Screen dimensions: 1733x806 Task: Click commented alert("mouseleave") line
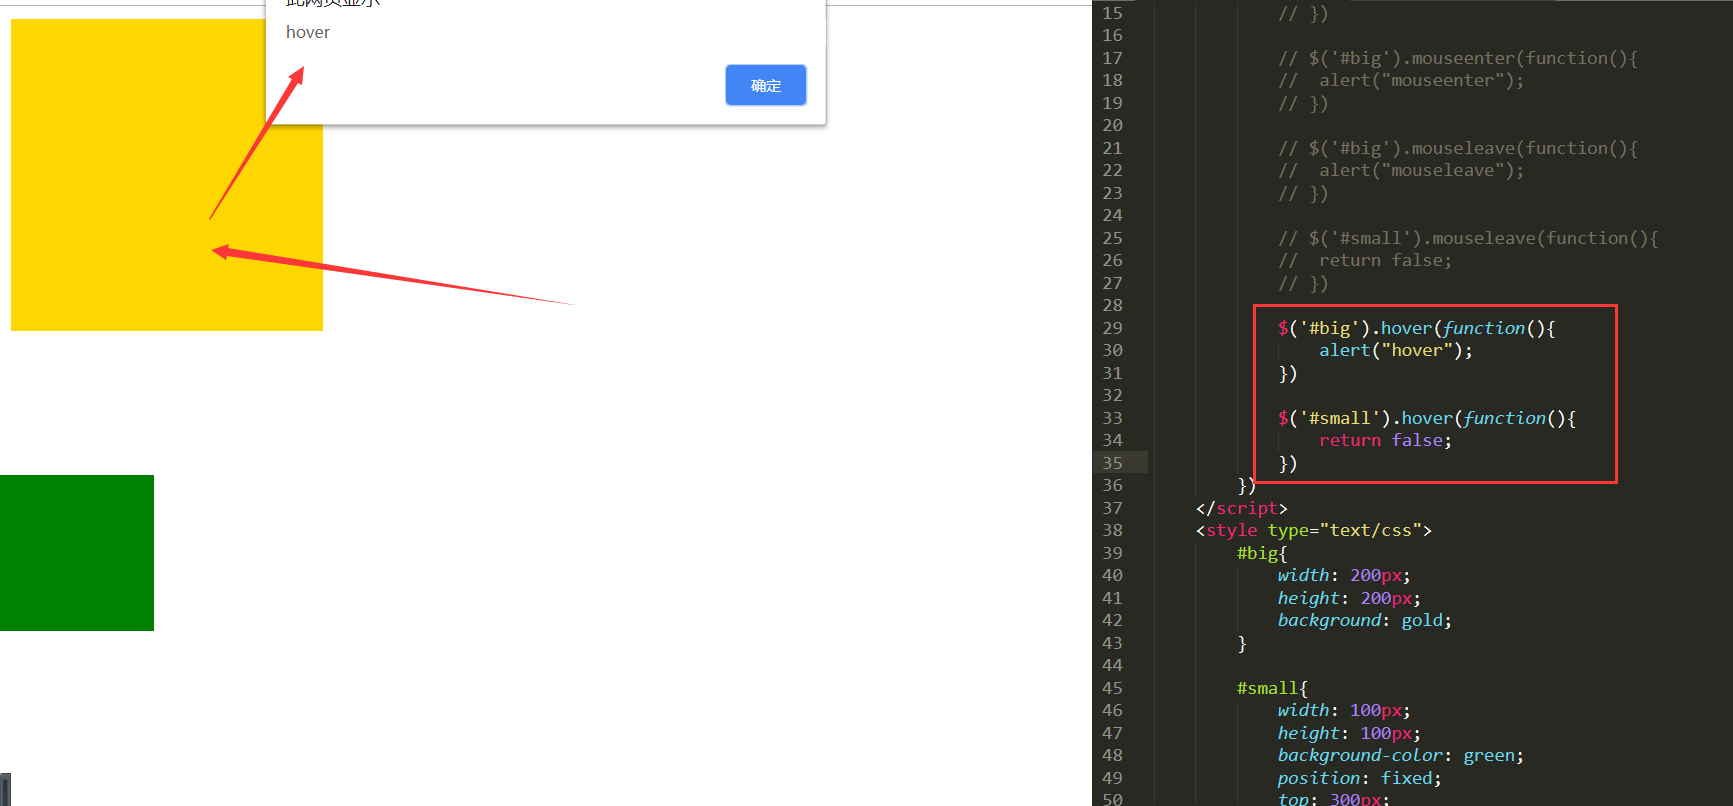(1400, 170)
